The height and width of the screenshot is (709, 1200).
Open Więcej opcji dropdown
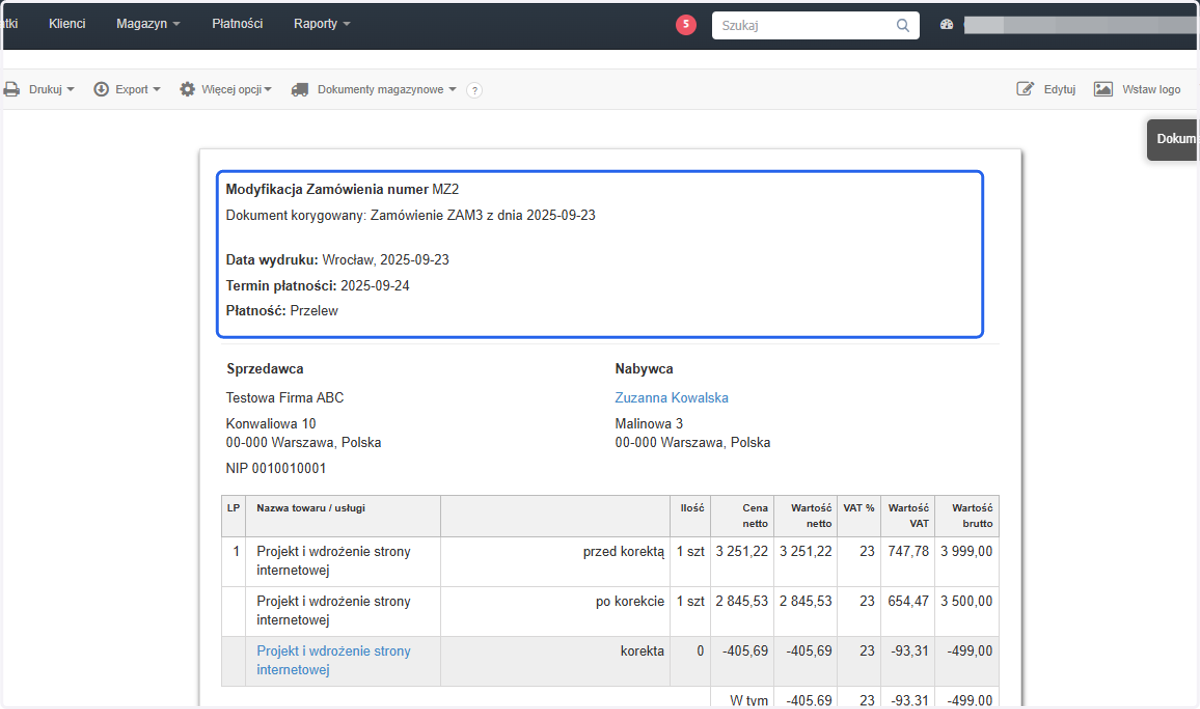click(236, 89)
